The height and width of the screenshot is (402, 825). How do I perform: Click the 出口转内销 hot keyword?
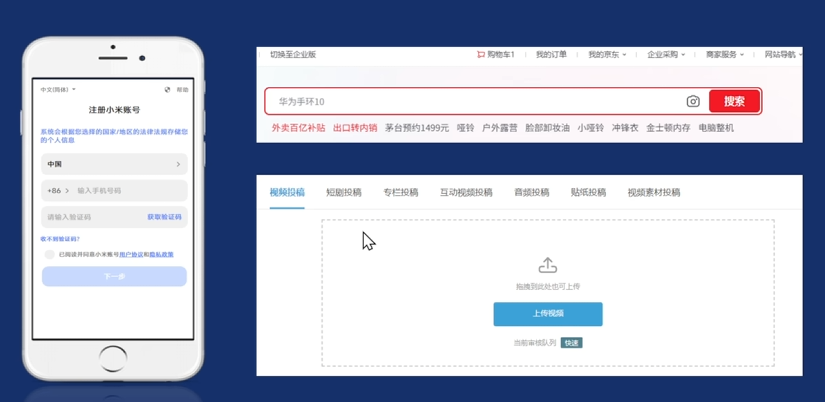pos(355,128)
